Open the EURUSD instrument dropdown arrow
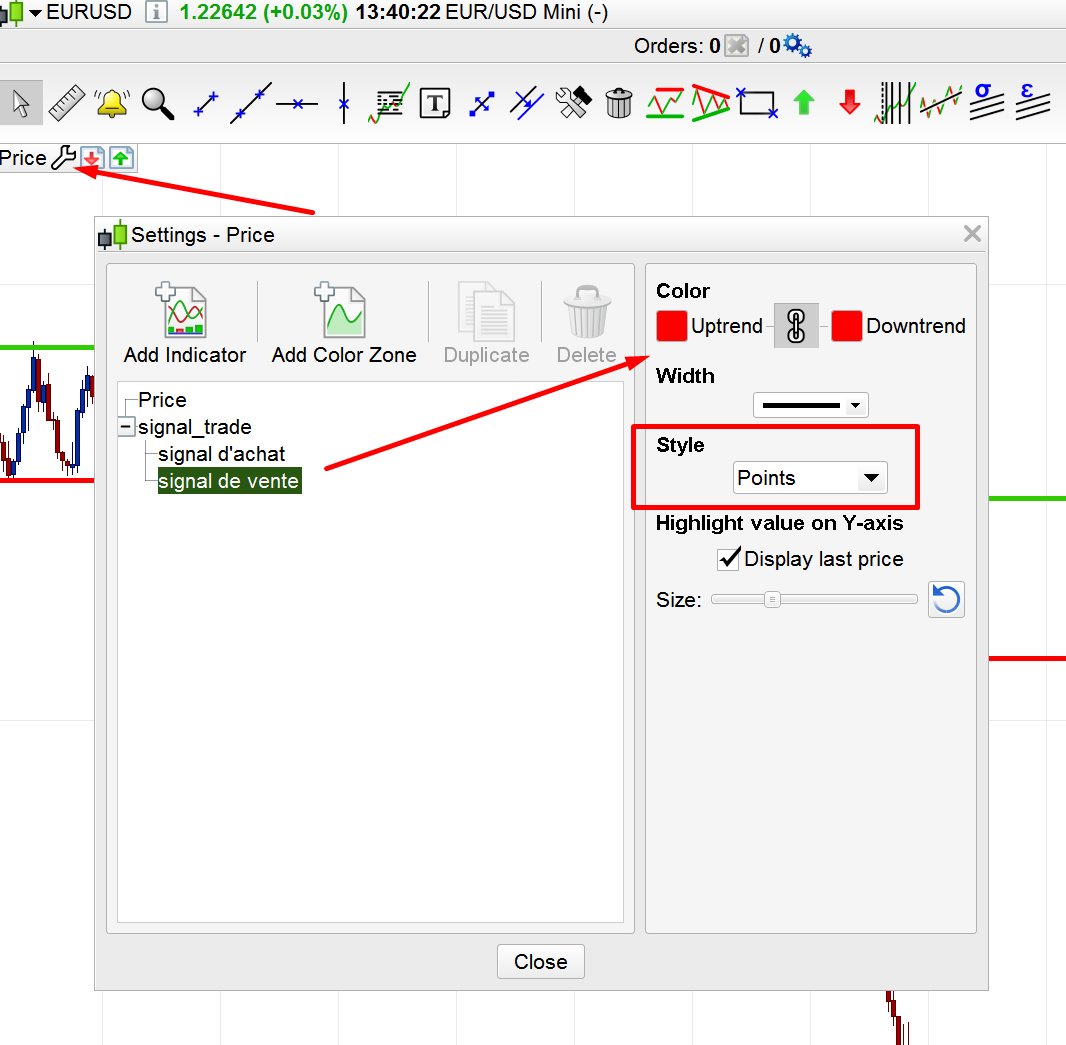Screen dimensions: 1066x1045 [x=35, y=13]
